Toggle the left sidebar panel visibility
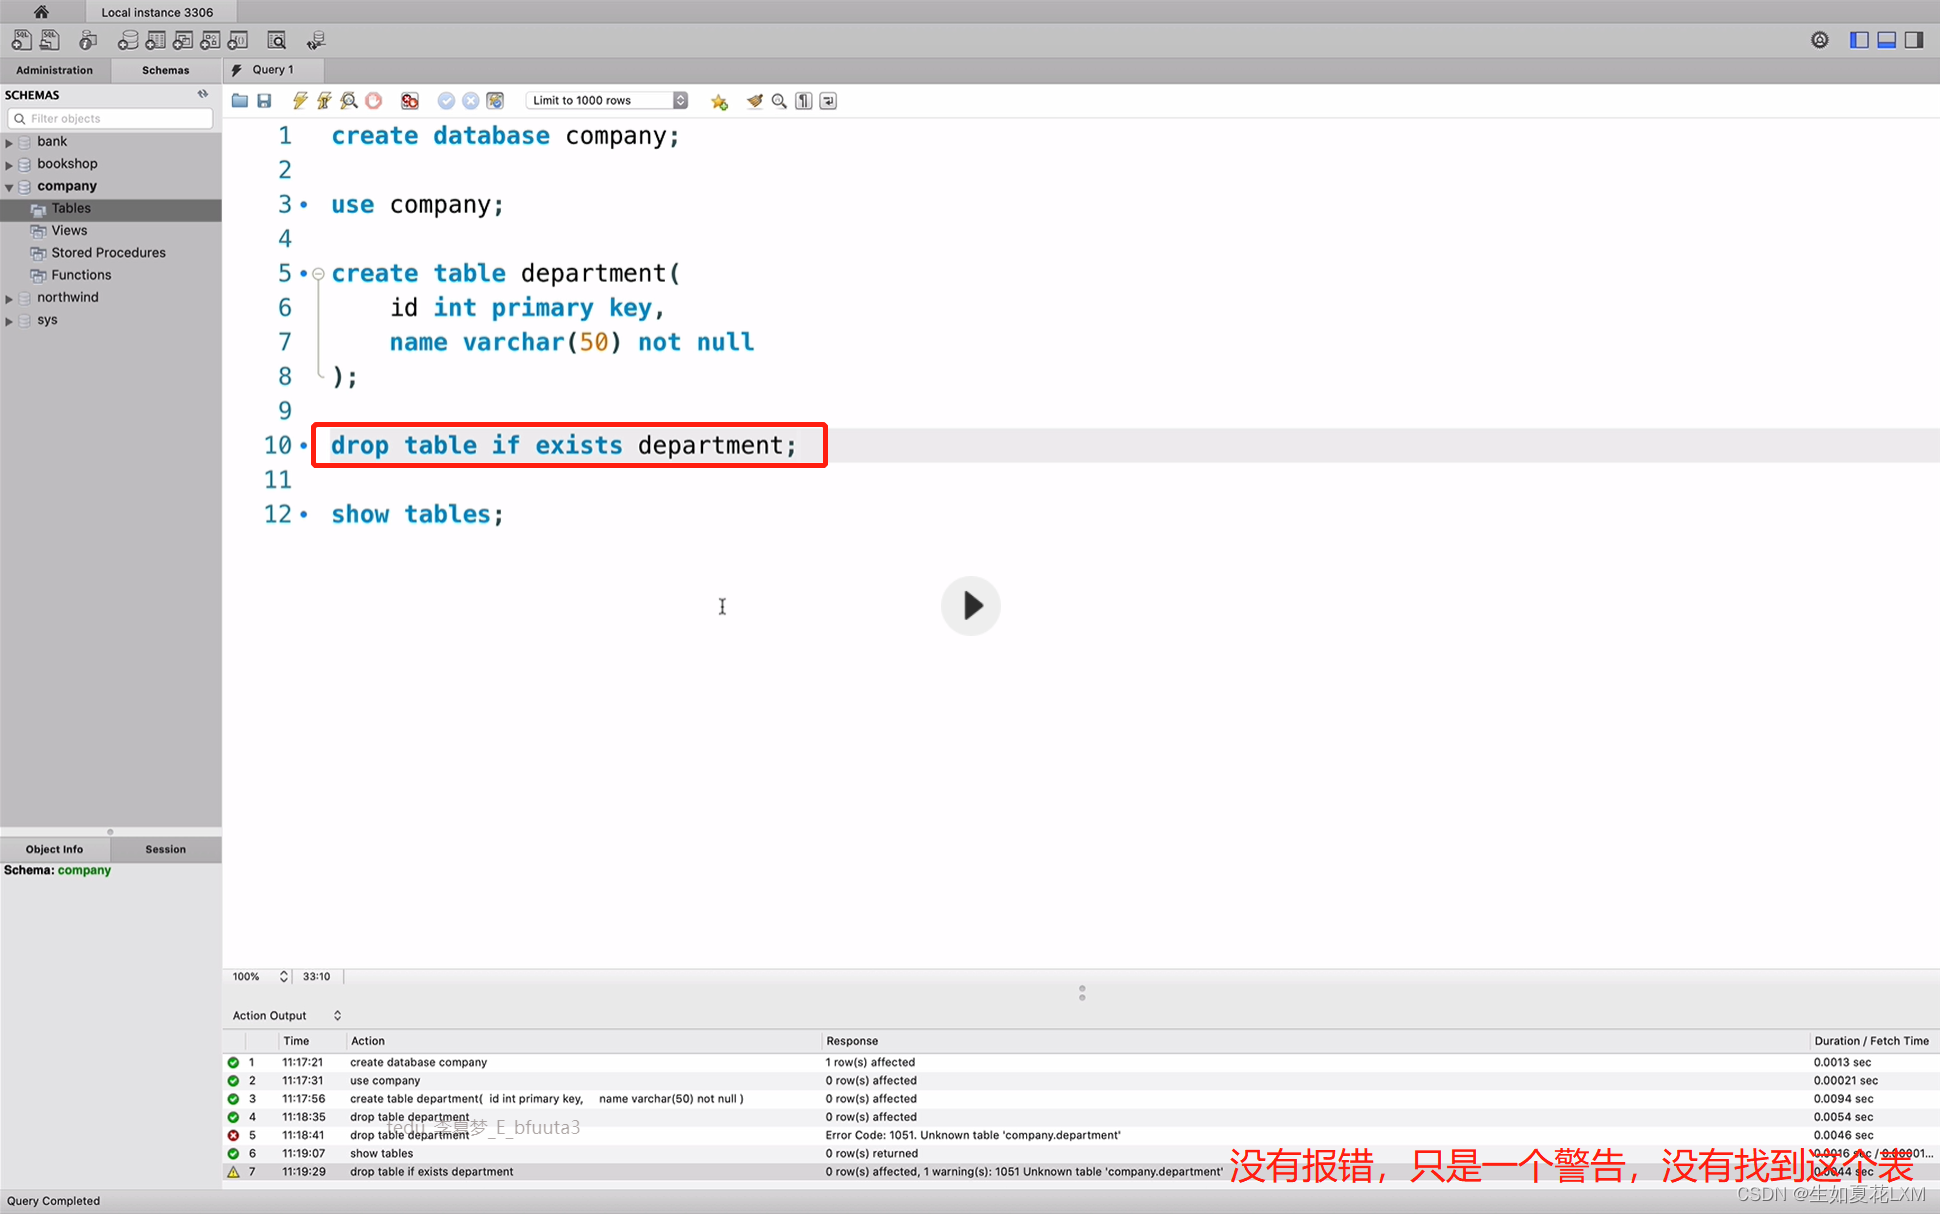The height and width of the screenshot is (1214, 1940). pyautogui.click(x=1859, y=40)
